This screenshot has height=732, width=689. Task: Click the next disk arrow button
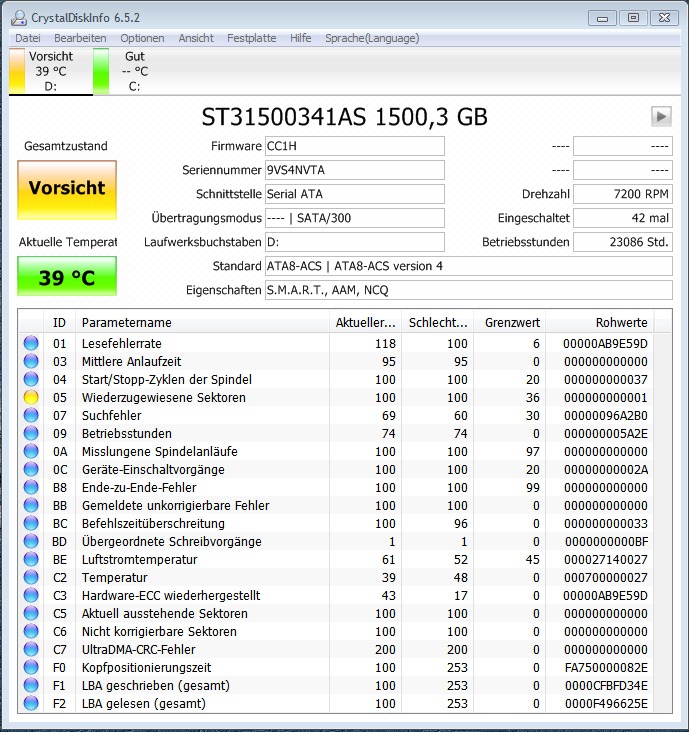click(661, 117)
